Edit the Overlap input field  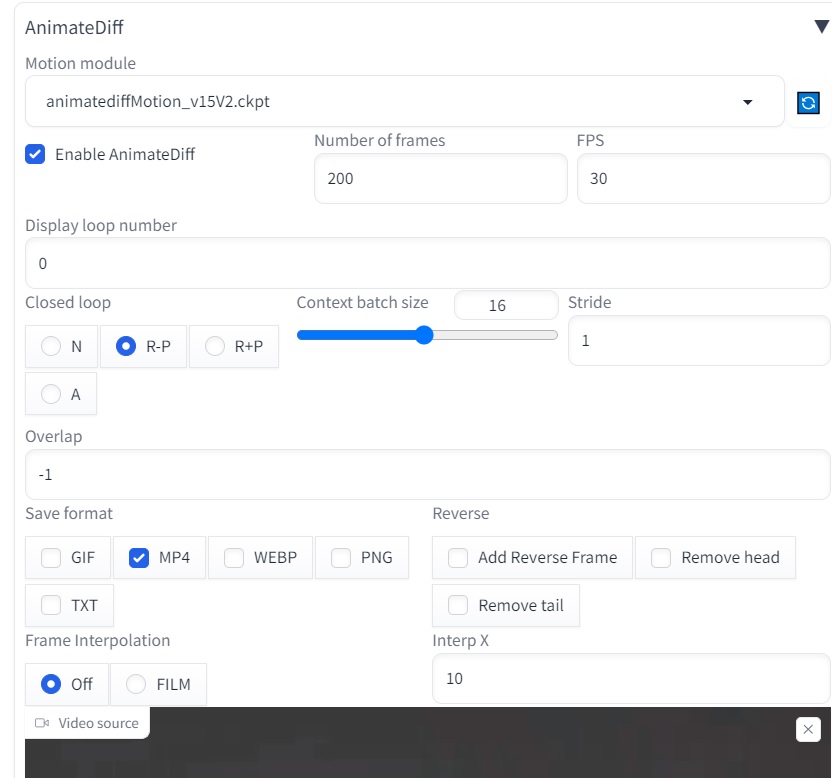(428, 474)
